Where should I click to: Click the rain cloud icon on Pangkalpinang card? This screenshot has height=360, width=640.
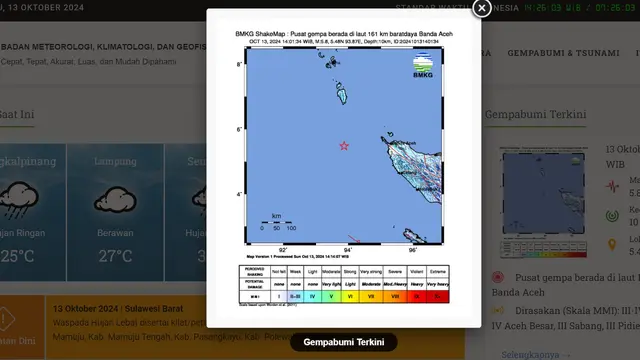18,200
